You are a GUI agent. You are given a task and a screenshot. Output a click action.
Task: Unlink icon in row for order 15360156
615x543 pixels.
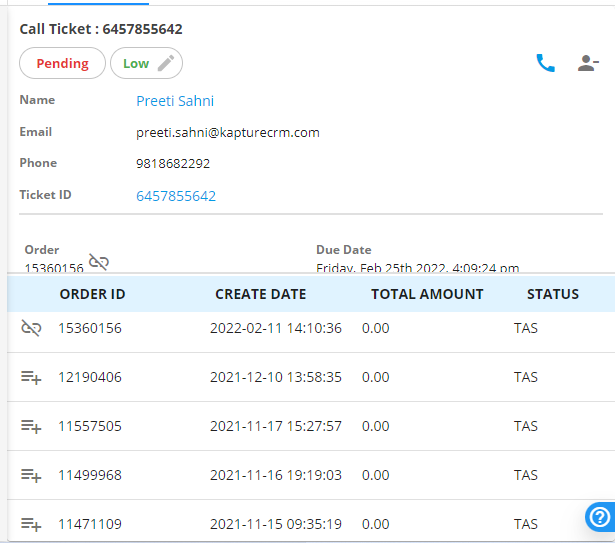click(31, 328)
